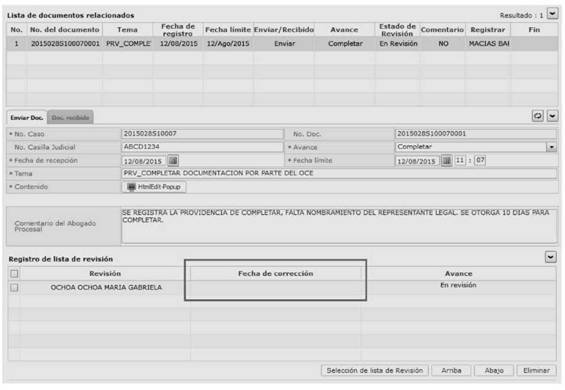Select document row 2015028S100070001

click(282, 44)
